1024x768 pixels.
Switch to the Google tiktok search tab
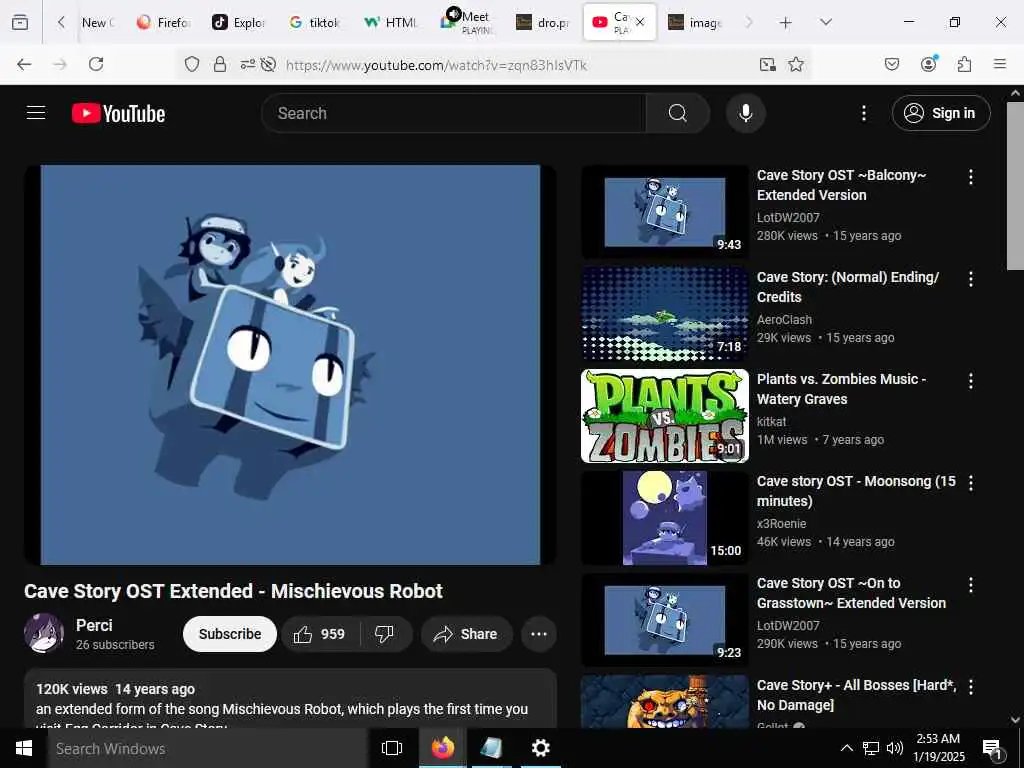tap(315, 22)
